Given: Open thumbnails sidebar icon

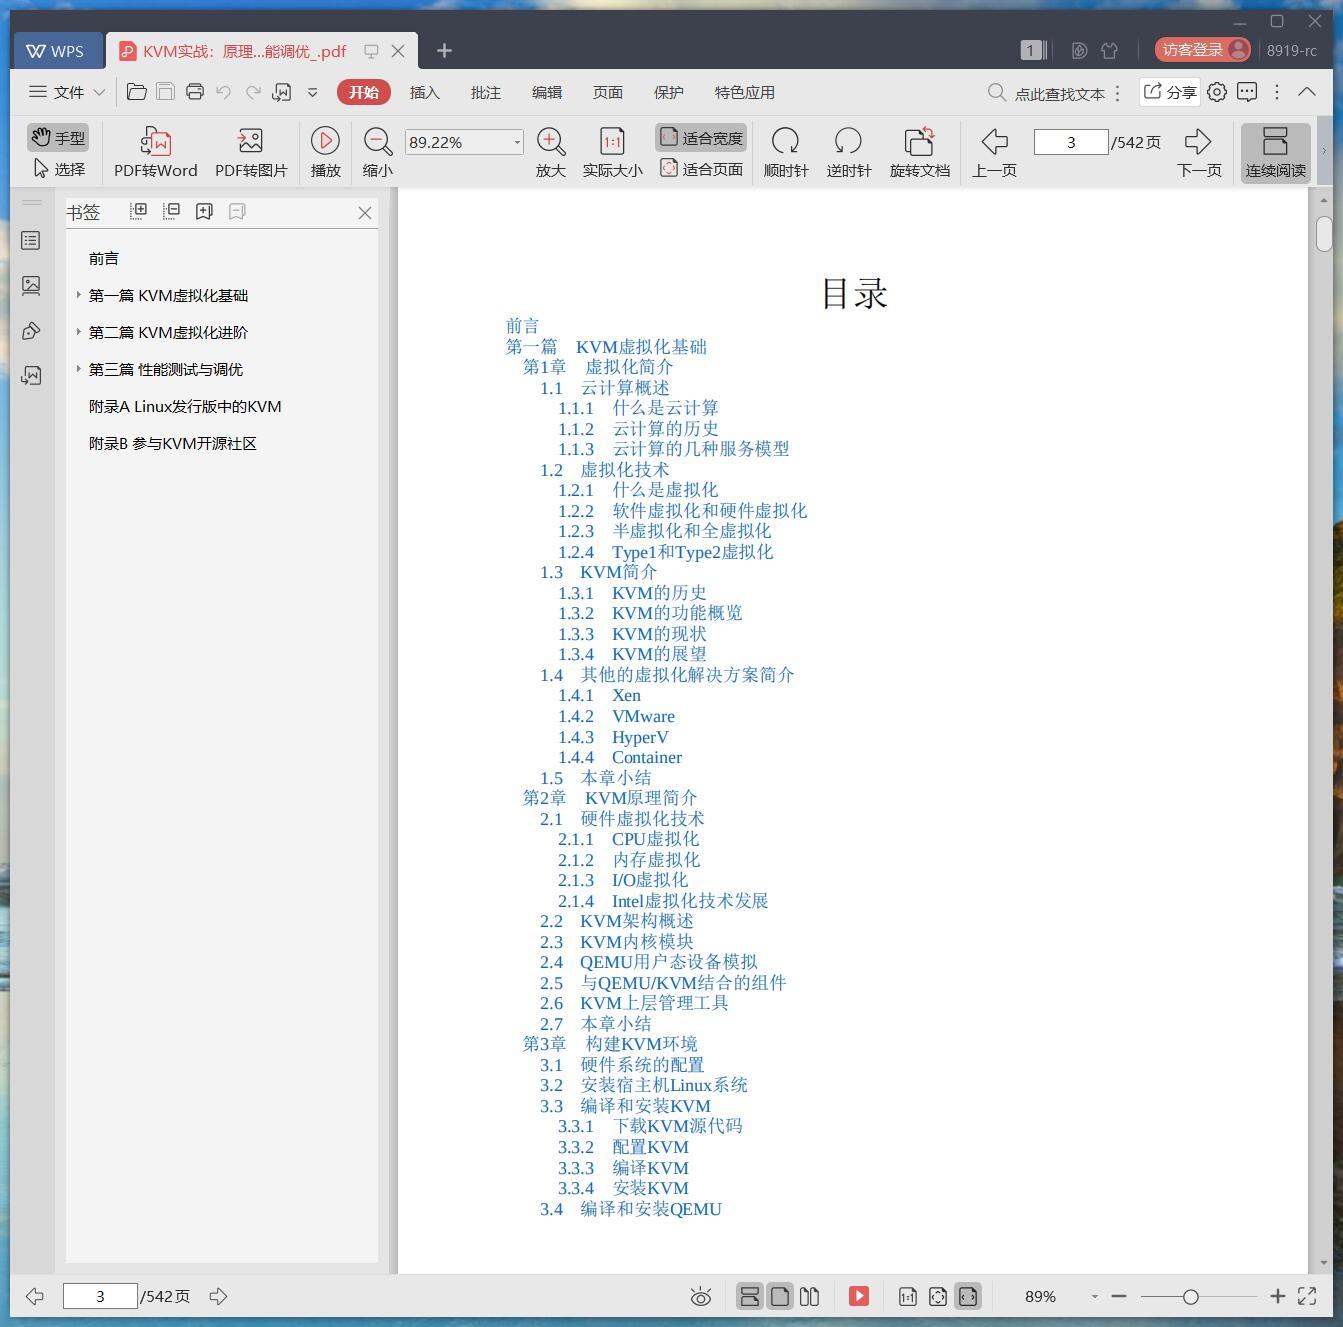Looking at the screenshot, I should pos(32,286).
